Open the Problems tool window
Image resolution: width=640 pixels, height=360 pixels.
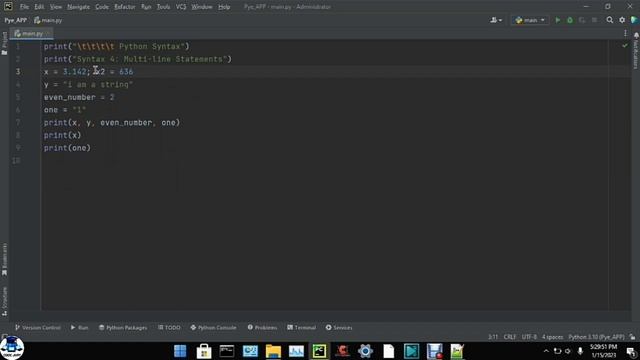pos(262,327)
